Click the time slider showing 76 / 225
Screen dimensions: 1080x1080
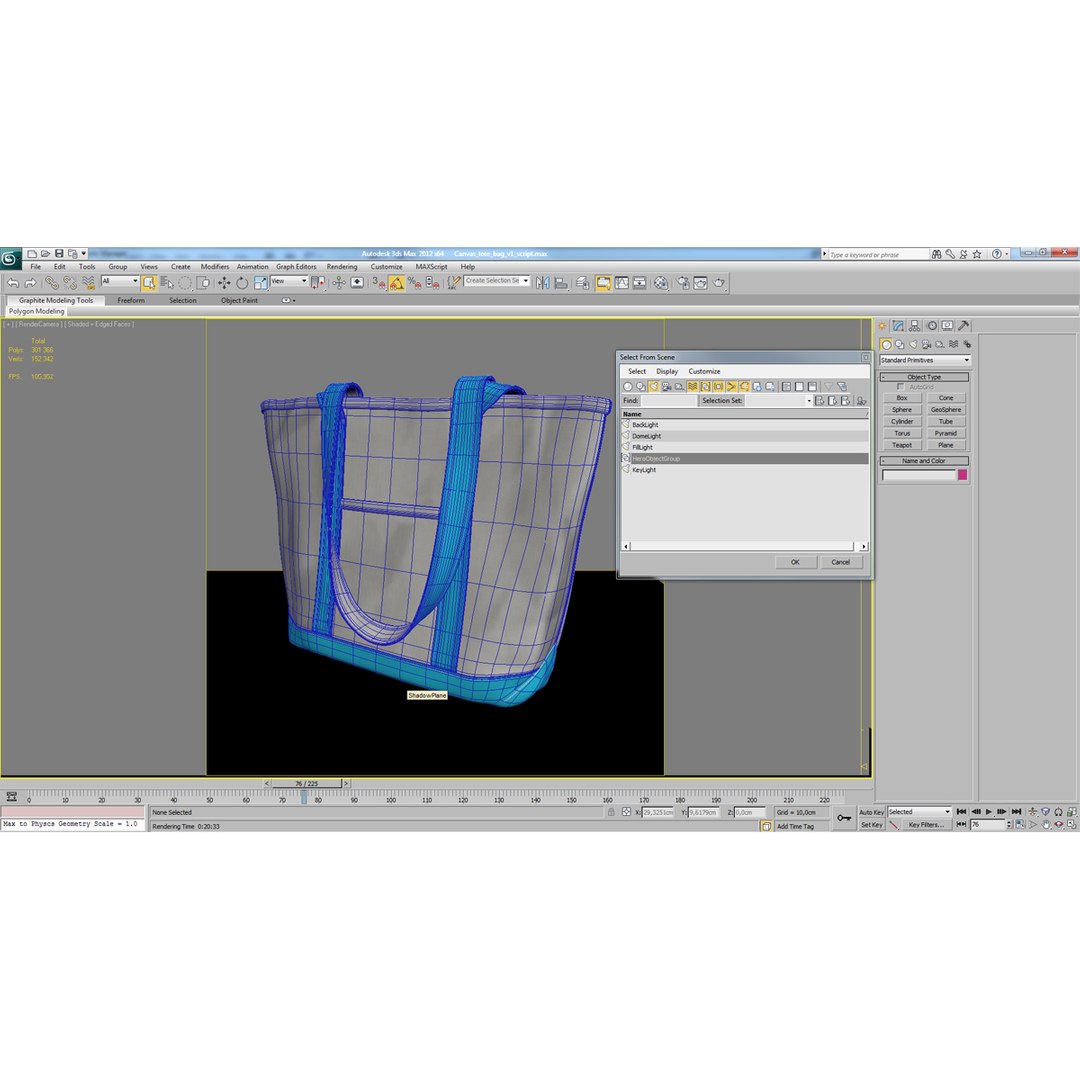[307, 783]
